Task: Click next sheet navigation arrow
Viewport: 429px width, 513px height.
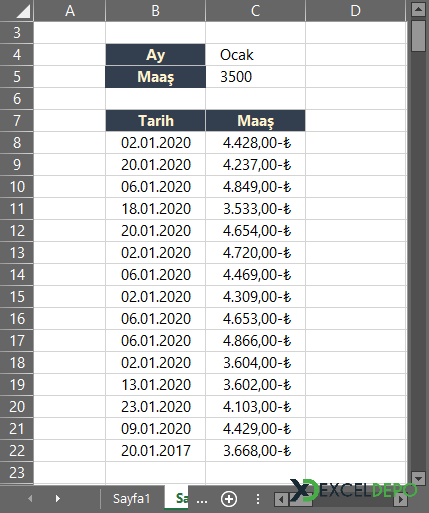Action: [58, 499]
